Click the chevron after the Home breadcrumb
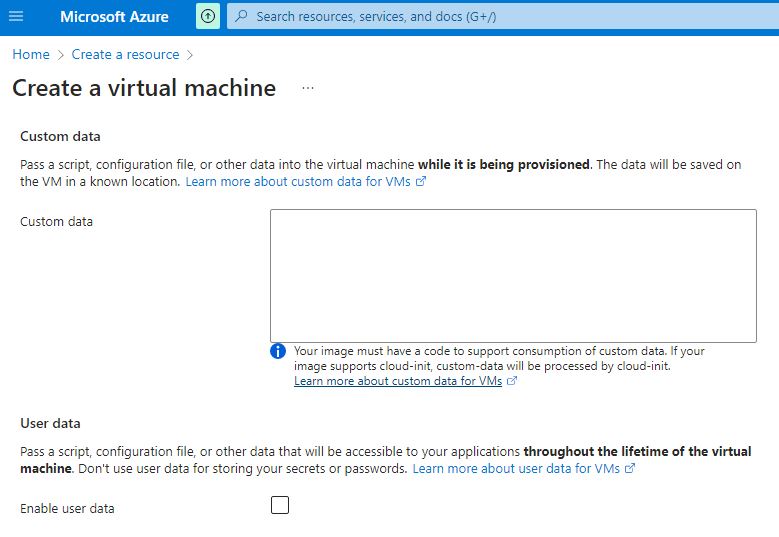The height and width of the screenshot is (537, 779). click(60, 55)
